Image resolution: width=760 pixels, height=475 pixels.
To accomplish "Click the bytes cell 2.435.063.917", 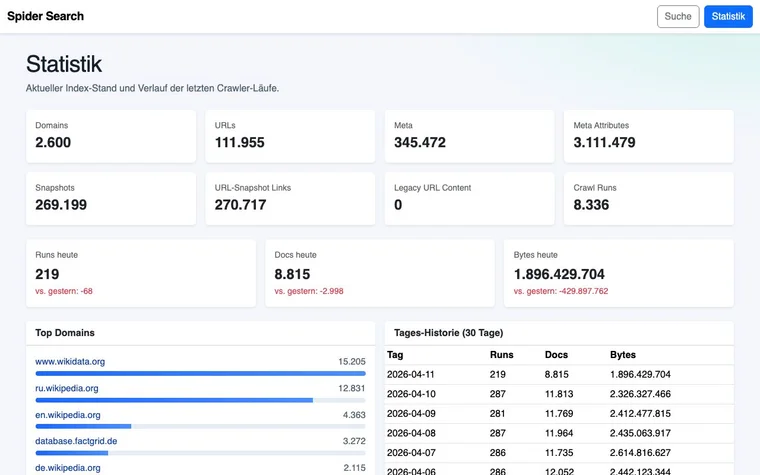I will [640, 433].
